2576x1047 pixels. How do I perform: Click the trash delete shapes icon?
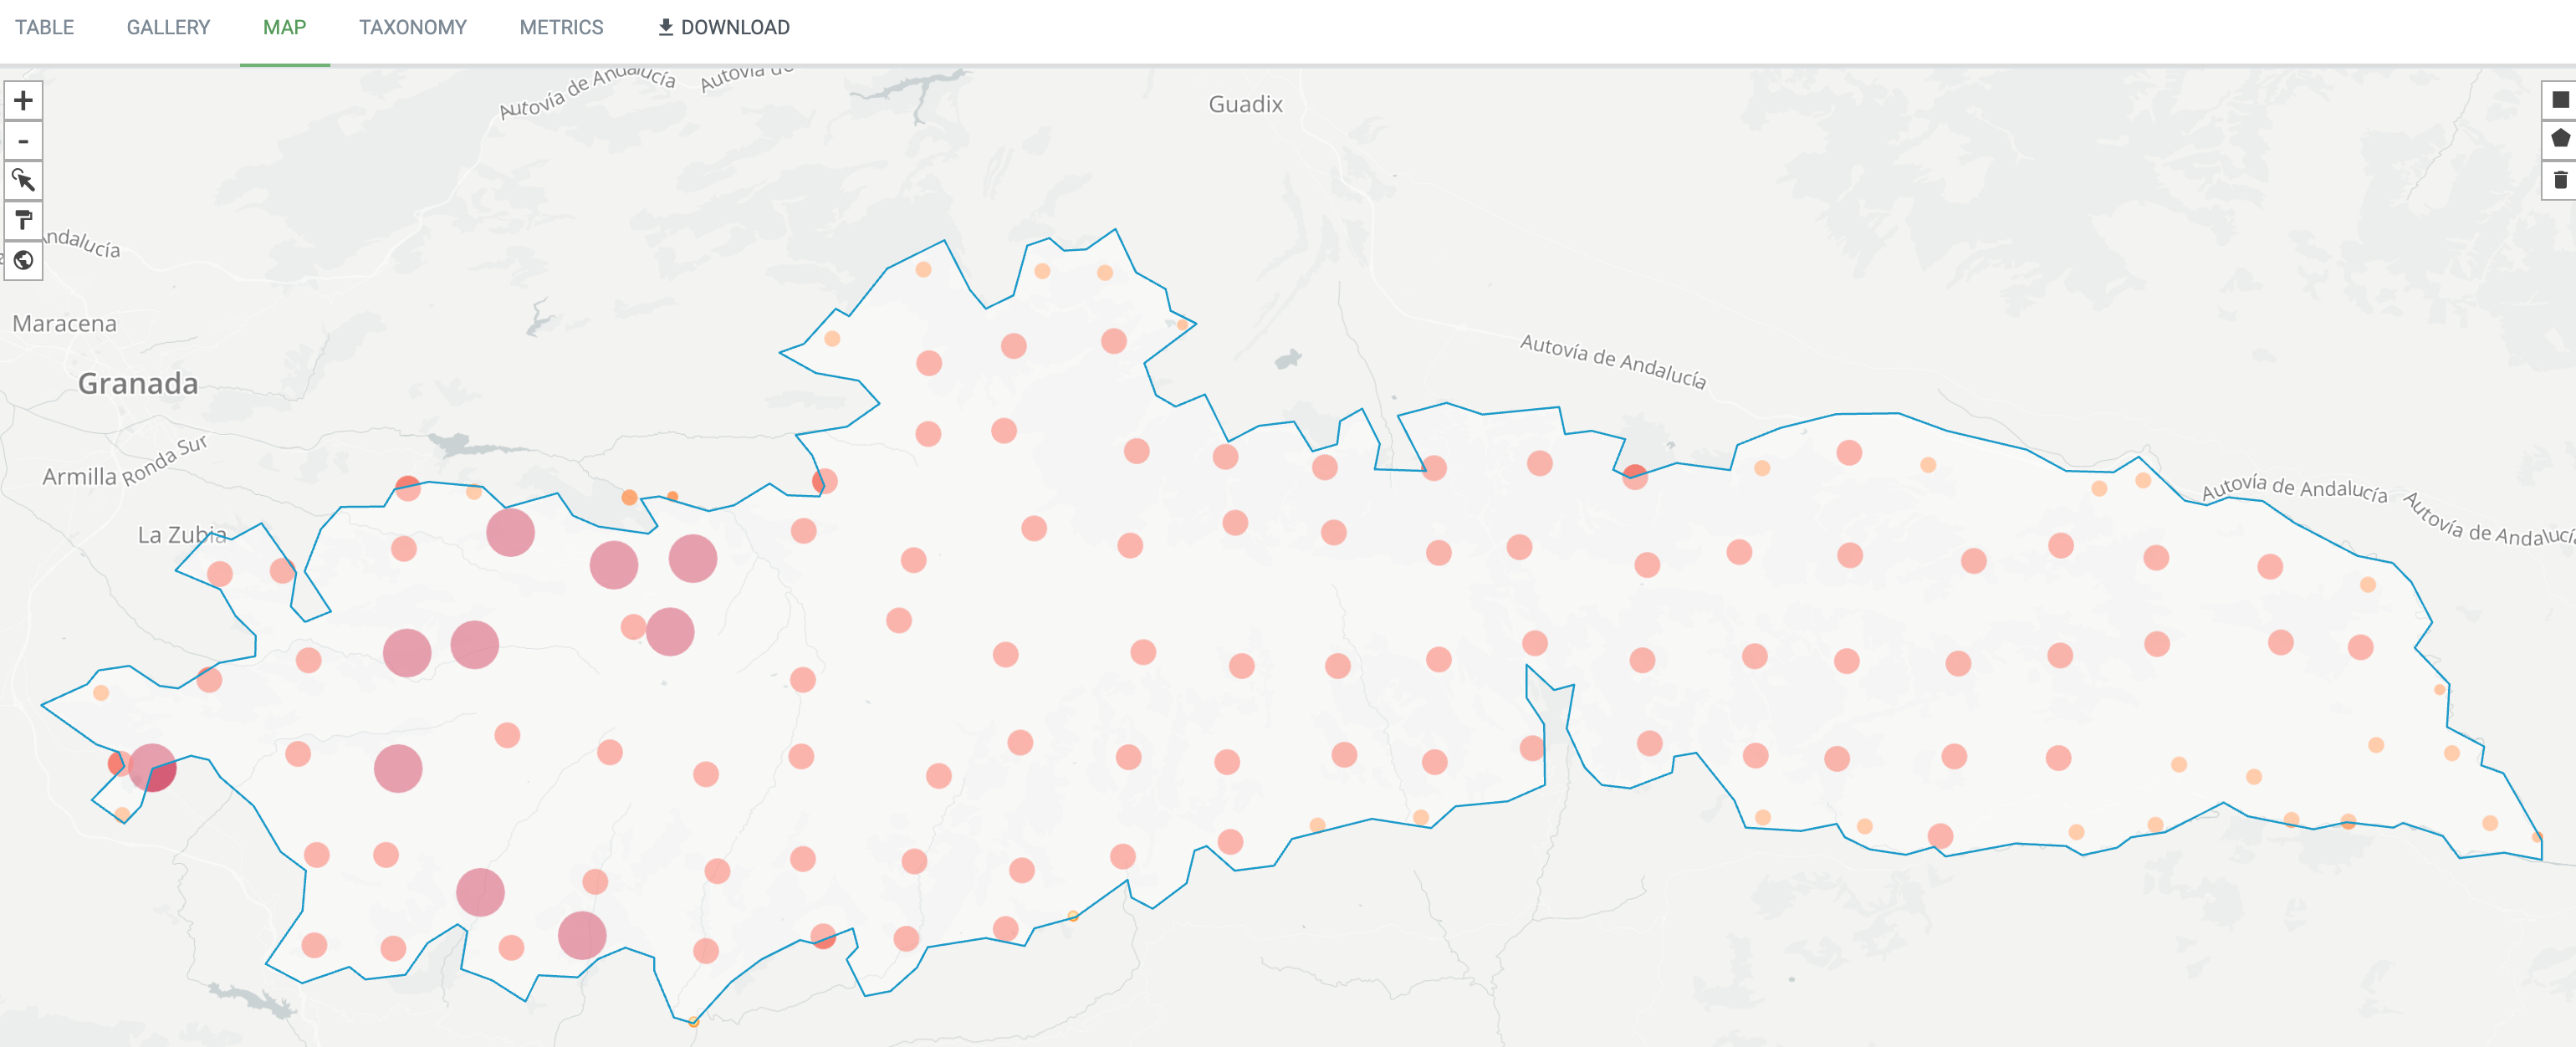[x=2560, y=180]
